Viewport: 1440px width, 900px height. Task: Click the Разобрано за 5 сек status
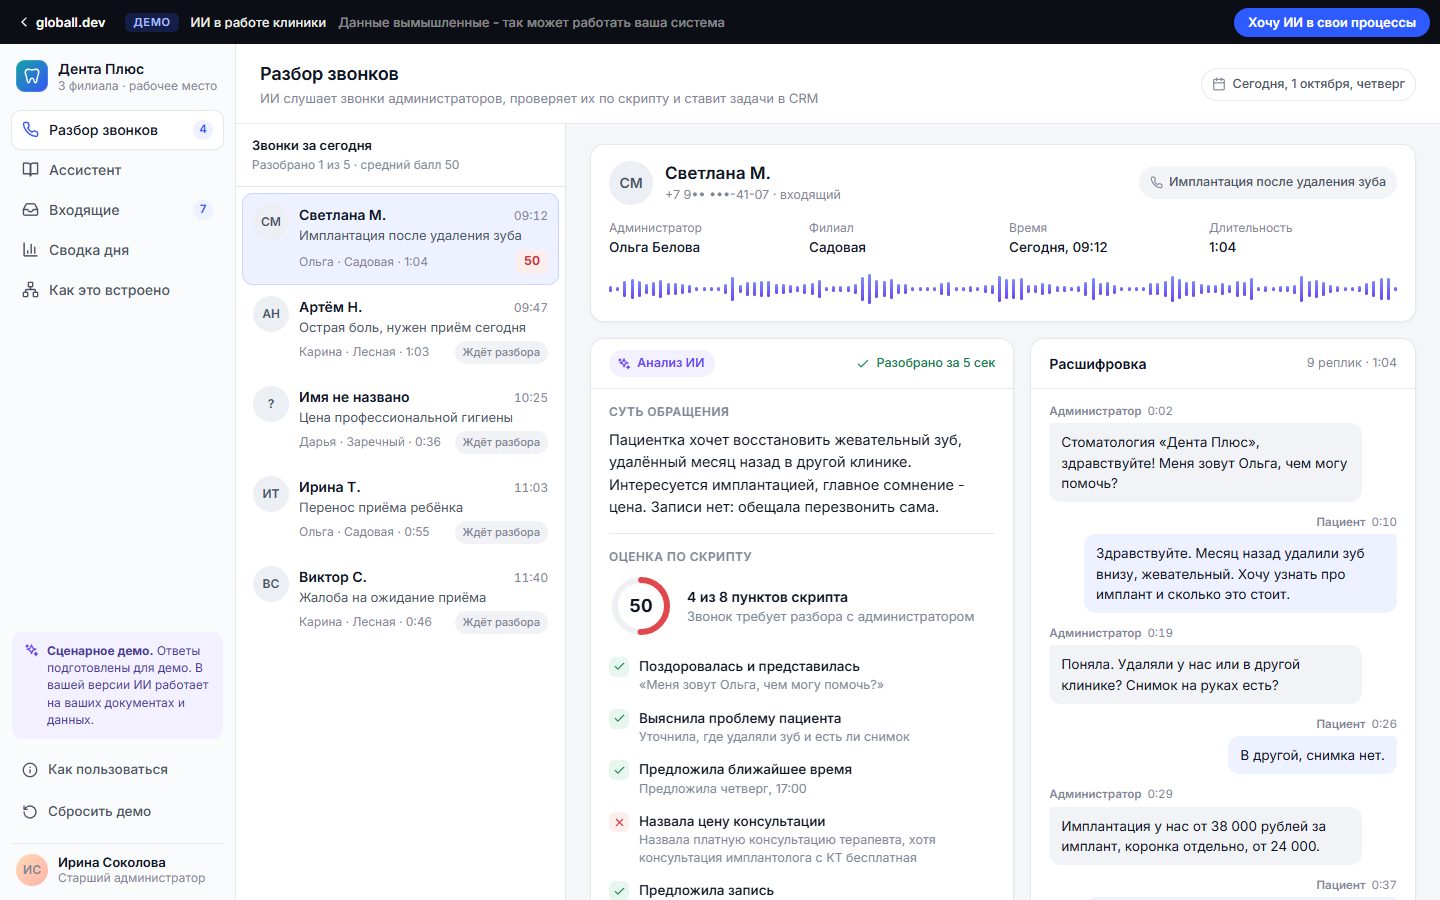point(926,363)
